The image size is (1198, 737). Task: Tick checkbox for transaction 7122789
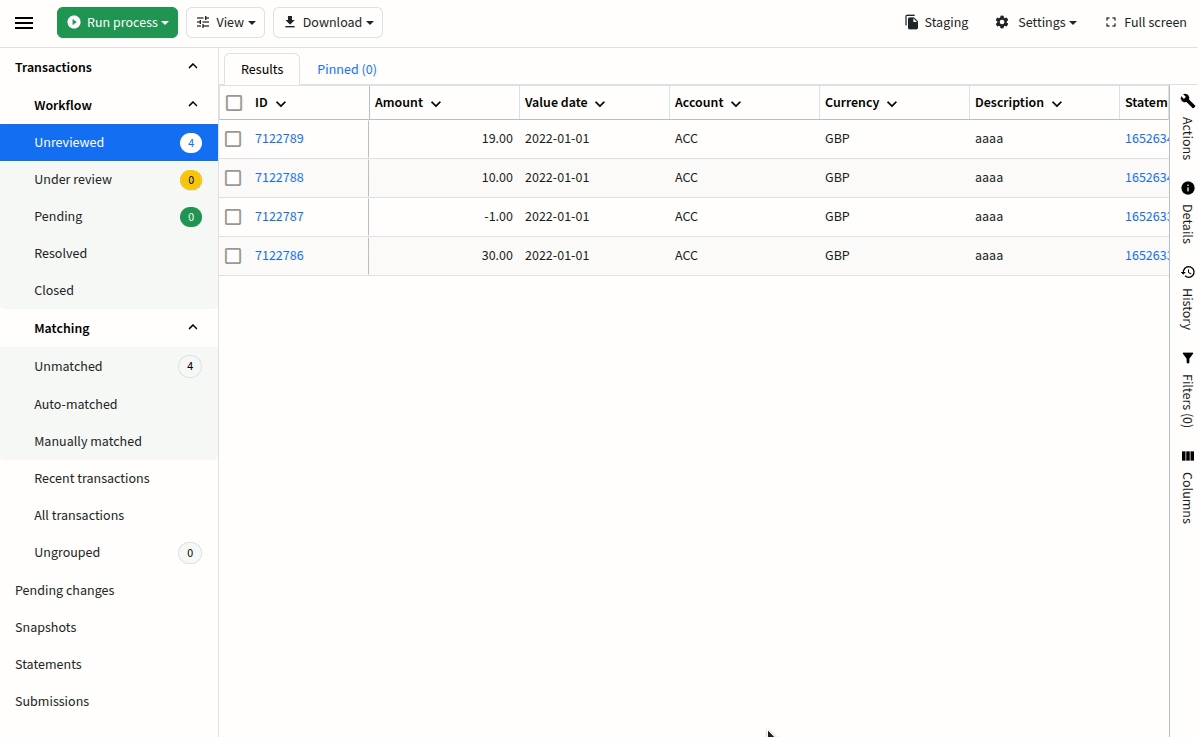(x=233, y=139)
